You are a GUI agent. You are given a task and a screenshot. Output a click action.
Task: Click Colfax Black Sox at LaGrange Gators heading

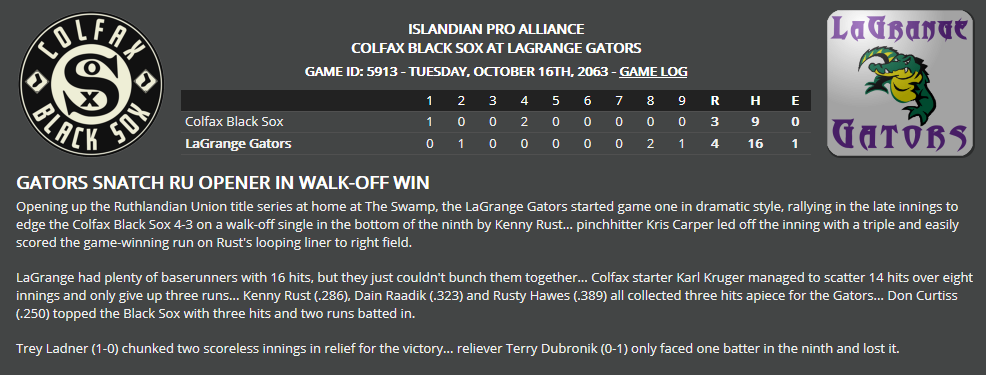click(x=496, y=48)
